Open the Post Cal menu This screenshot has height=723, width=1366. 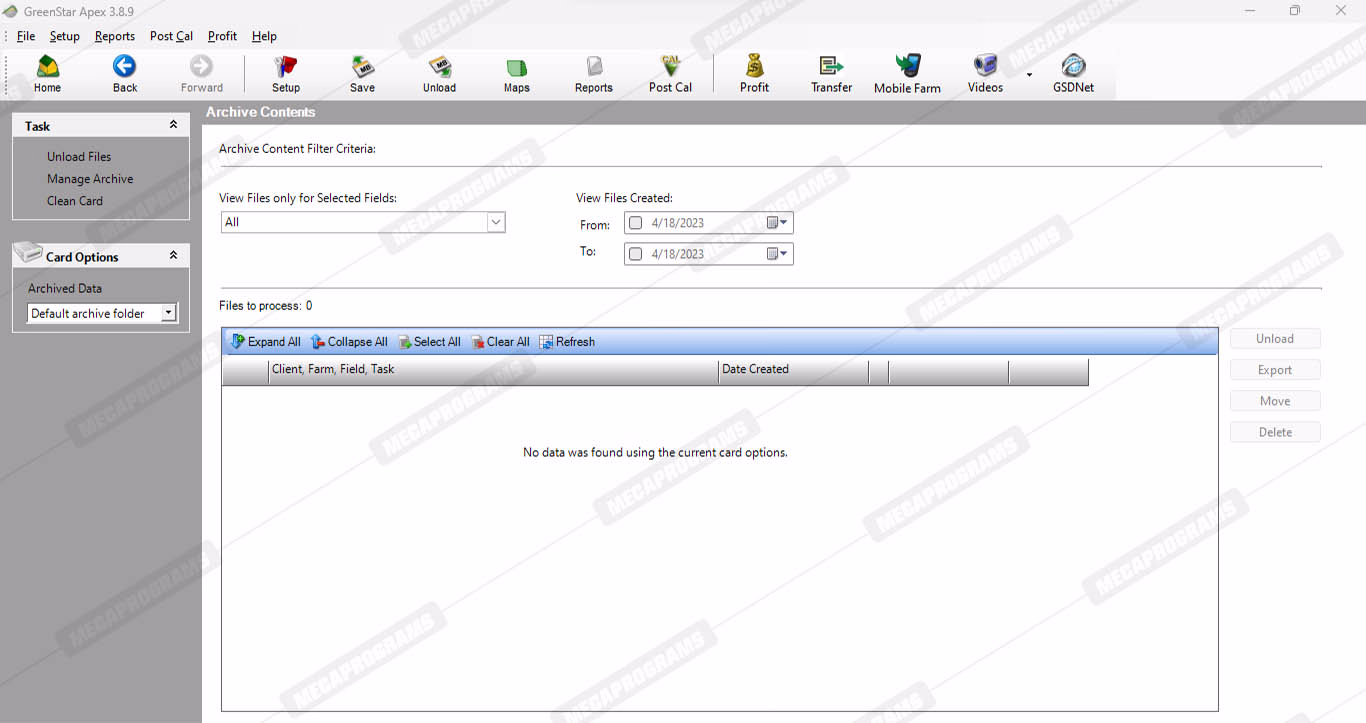click(x=171, y=36)
